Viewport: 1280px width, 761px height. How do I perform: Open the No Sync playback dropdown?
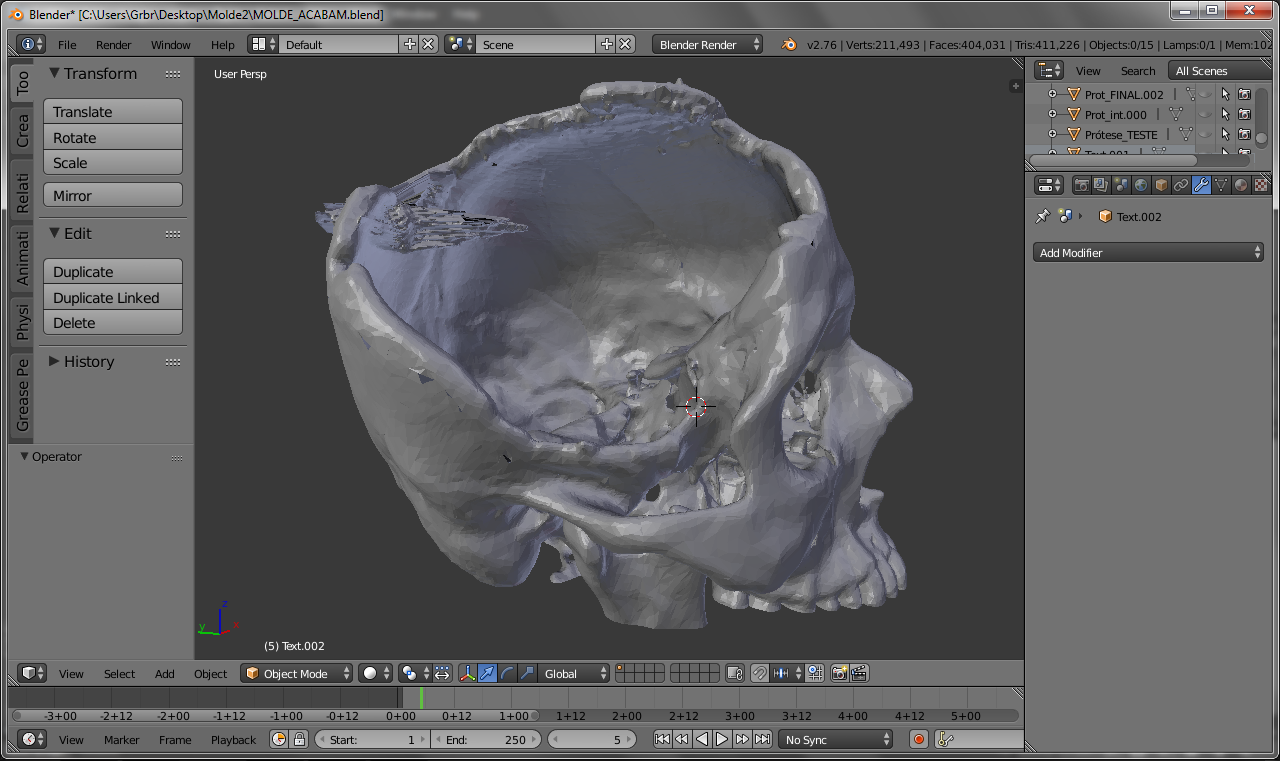pos(836,740)
